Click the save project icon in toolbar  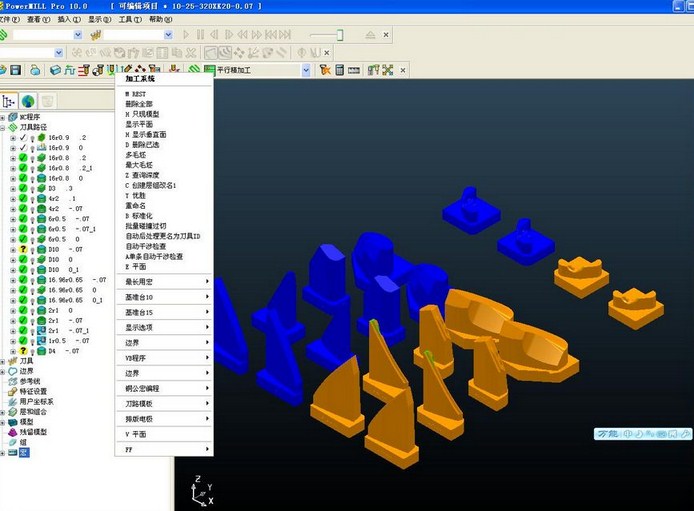click(x=16, y=70)
